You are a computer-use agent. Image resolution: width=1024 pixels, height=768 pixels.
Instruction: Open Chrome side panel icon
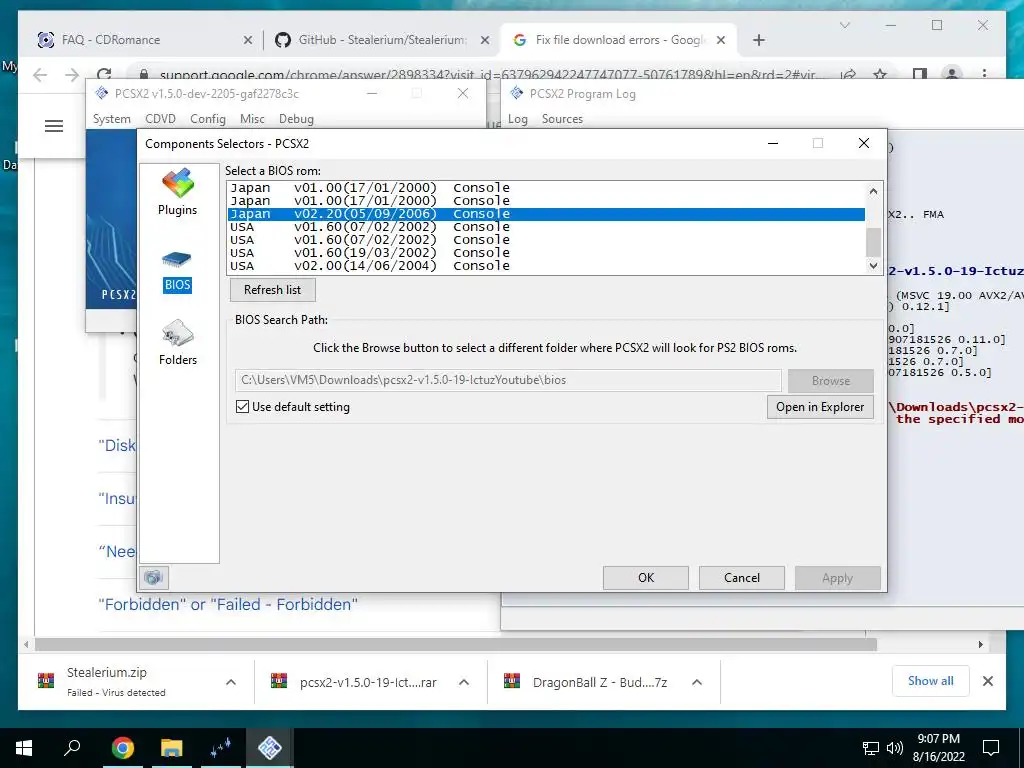(920, 74)
